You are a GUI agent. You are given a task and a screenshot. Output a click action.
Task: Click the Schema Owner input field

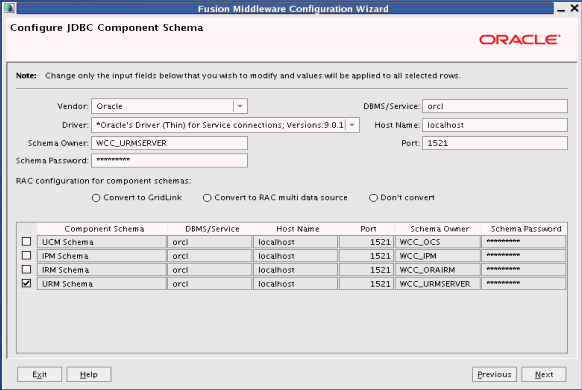[169, 143]
